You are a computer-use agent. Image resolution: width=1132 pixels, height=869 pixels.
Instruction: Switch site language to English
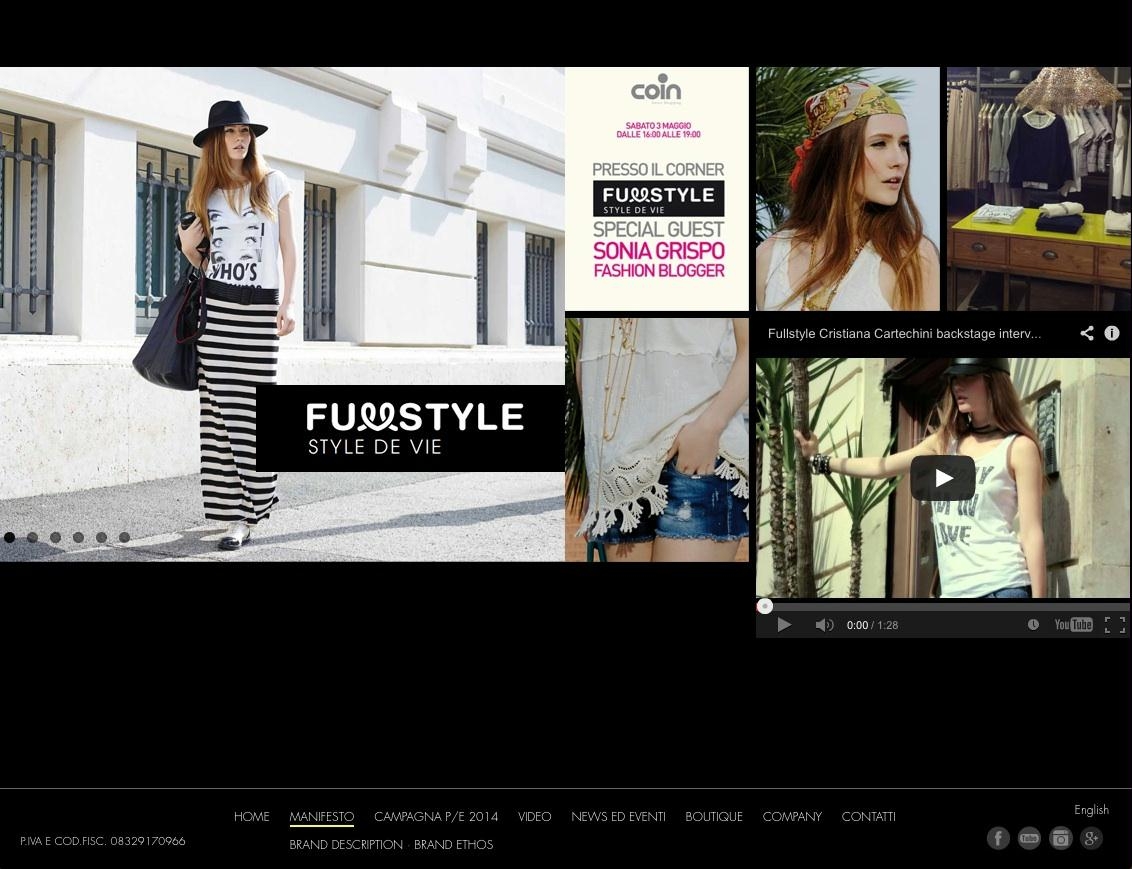pos(1091,810)
